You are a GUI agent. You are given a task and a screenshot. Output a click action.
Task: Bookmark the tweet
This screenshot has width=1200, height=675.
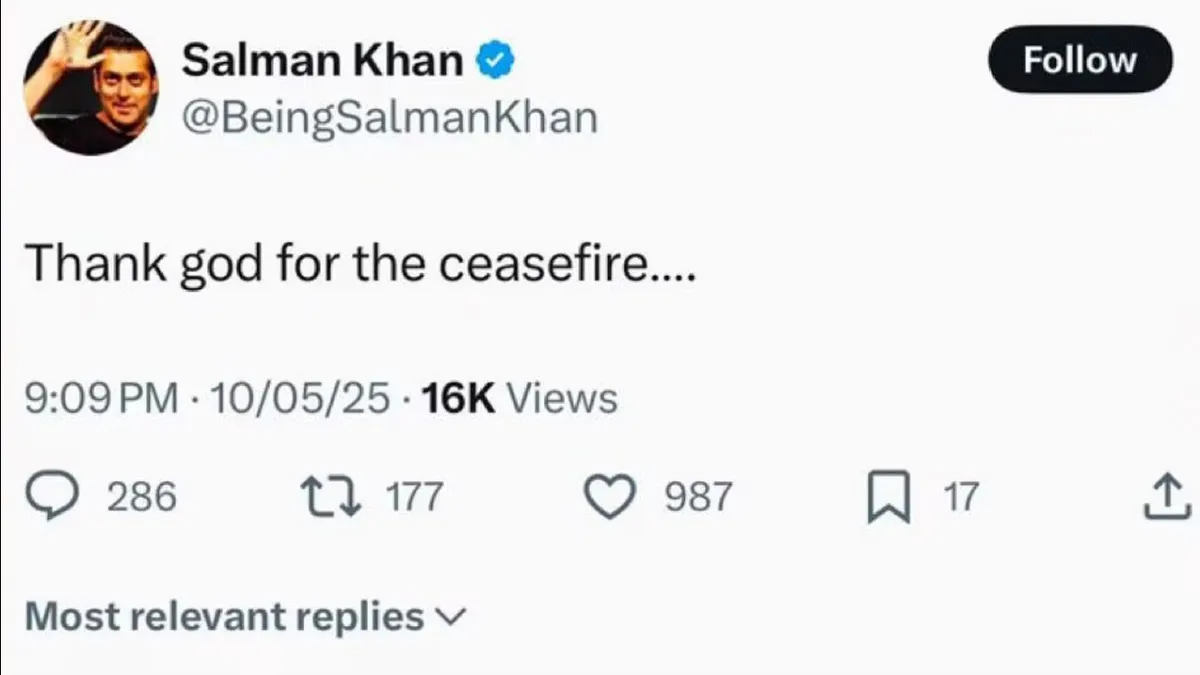tap(890, 494)
